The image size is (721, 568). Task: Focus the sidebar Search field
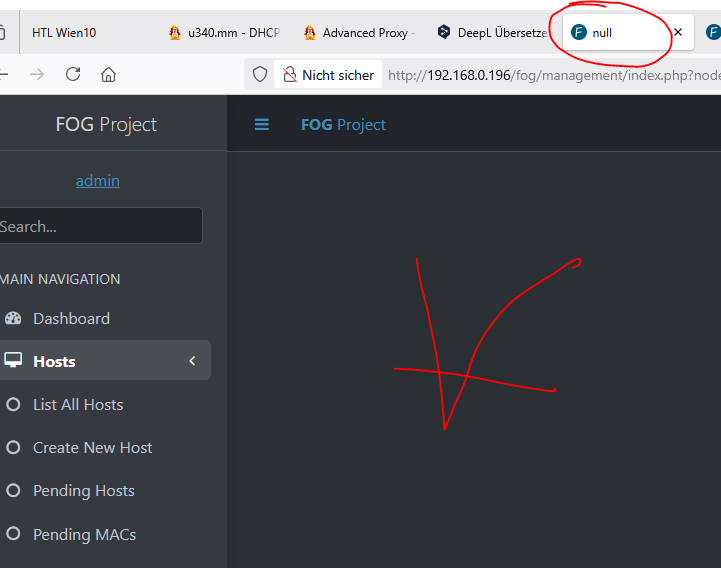[x=99, y=225]
